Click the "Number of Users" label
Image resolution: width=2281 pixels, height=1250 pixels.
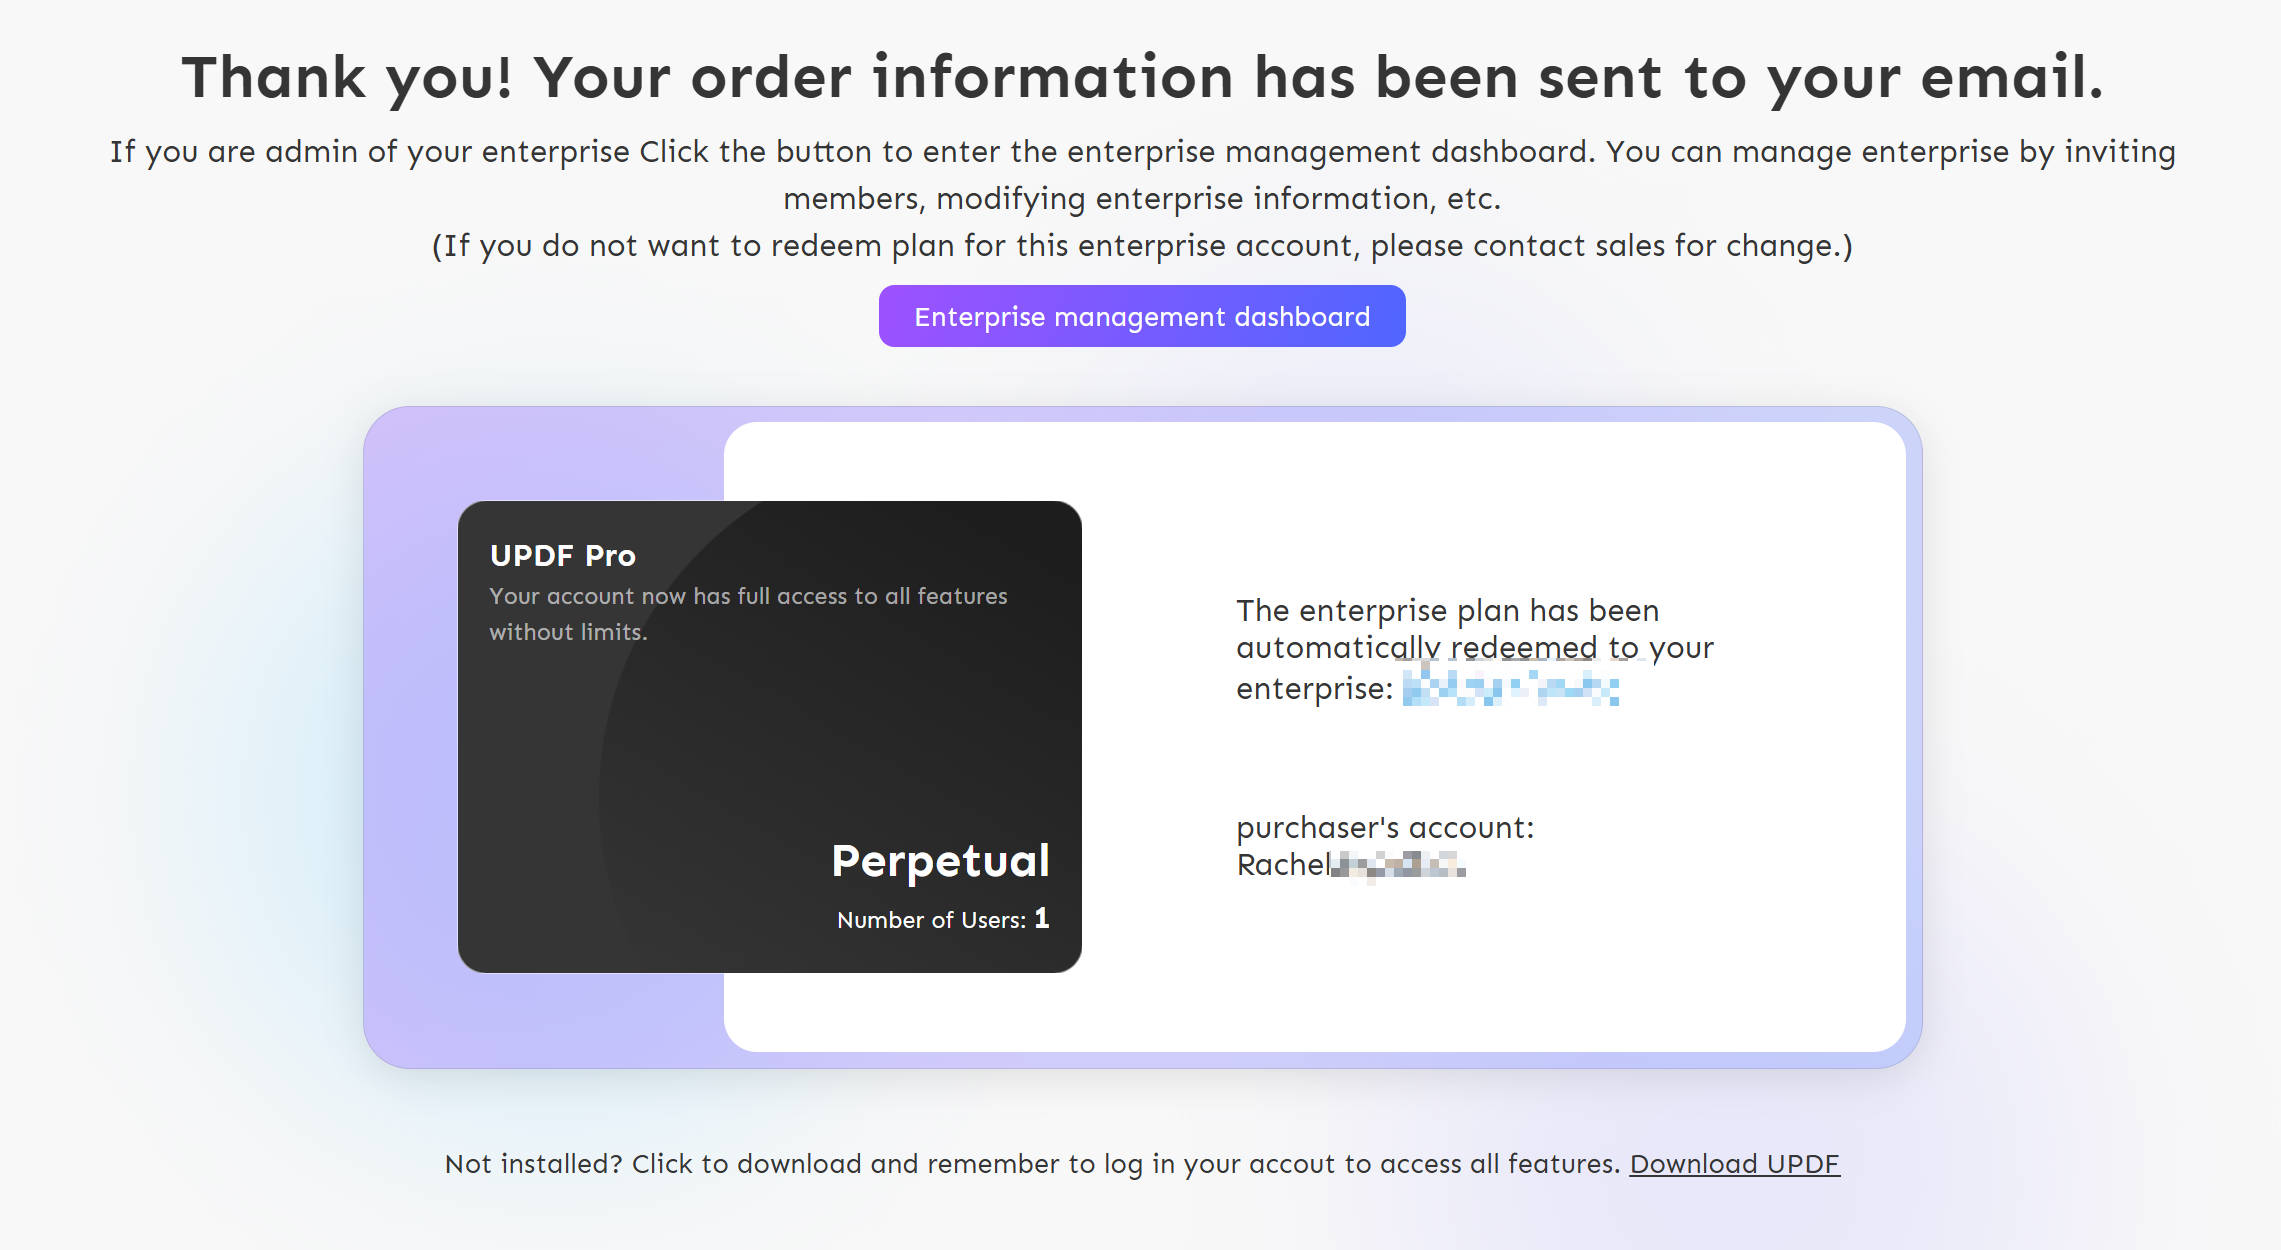coord(931,920)
